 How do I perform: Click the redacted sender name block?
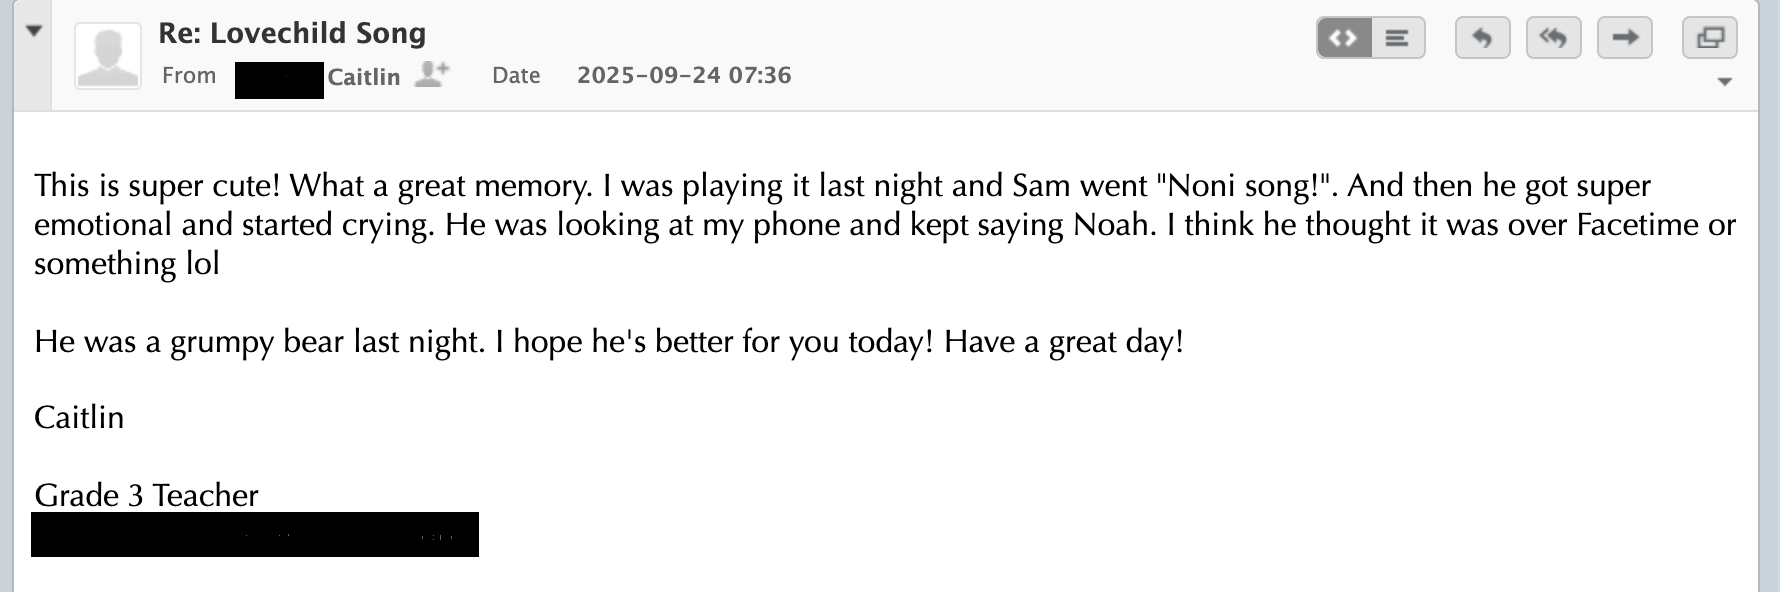(x=279, y=80)
